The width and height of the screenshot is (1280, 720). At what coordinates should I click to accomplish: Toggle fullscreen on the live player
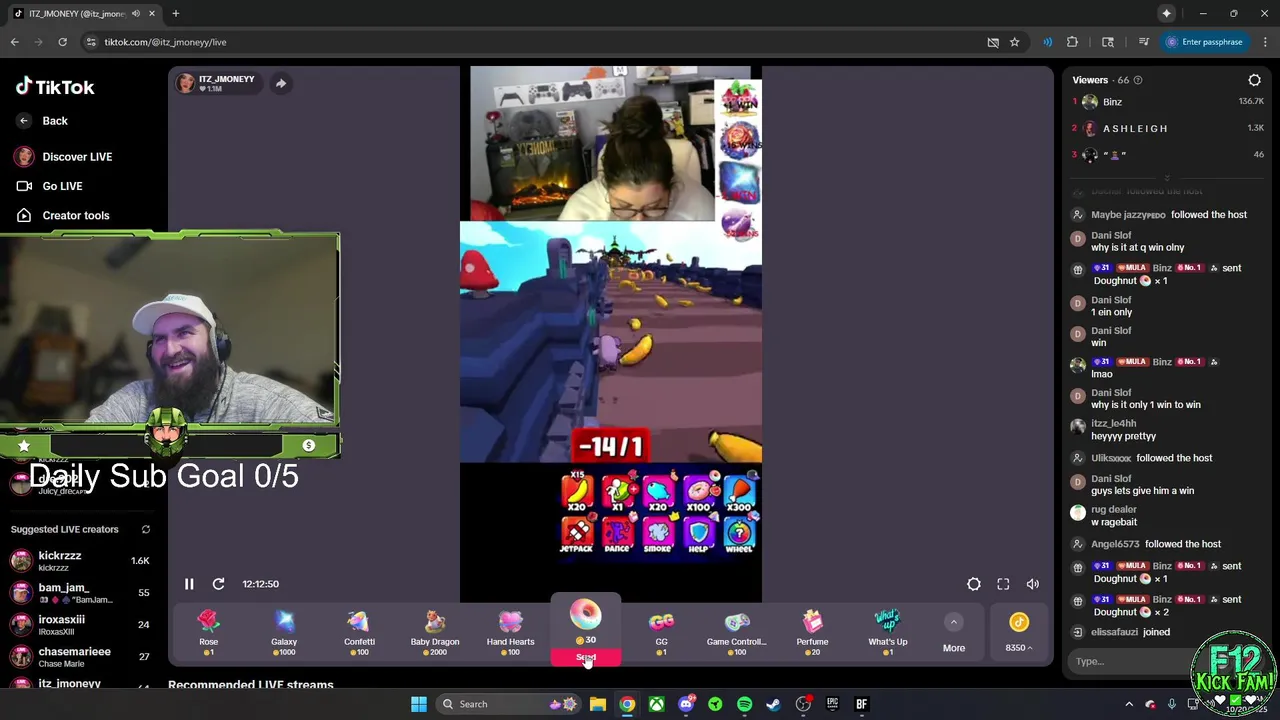[1003, 584]
